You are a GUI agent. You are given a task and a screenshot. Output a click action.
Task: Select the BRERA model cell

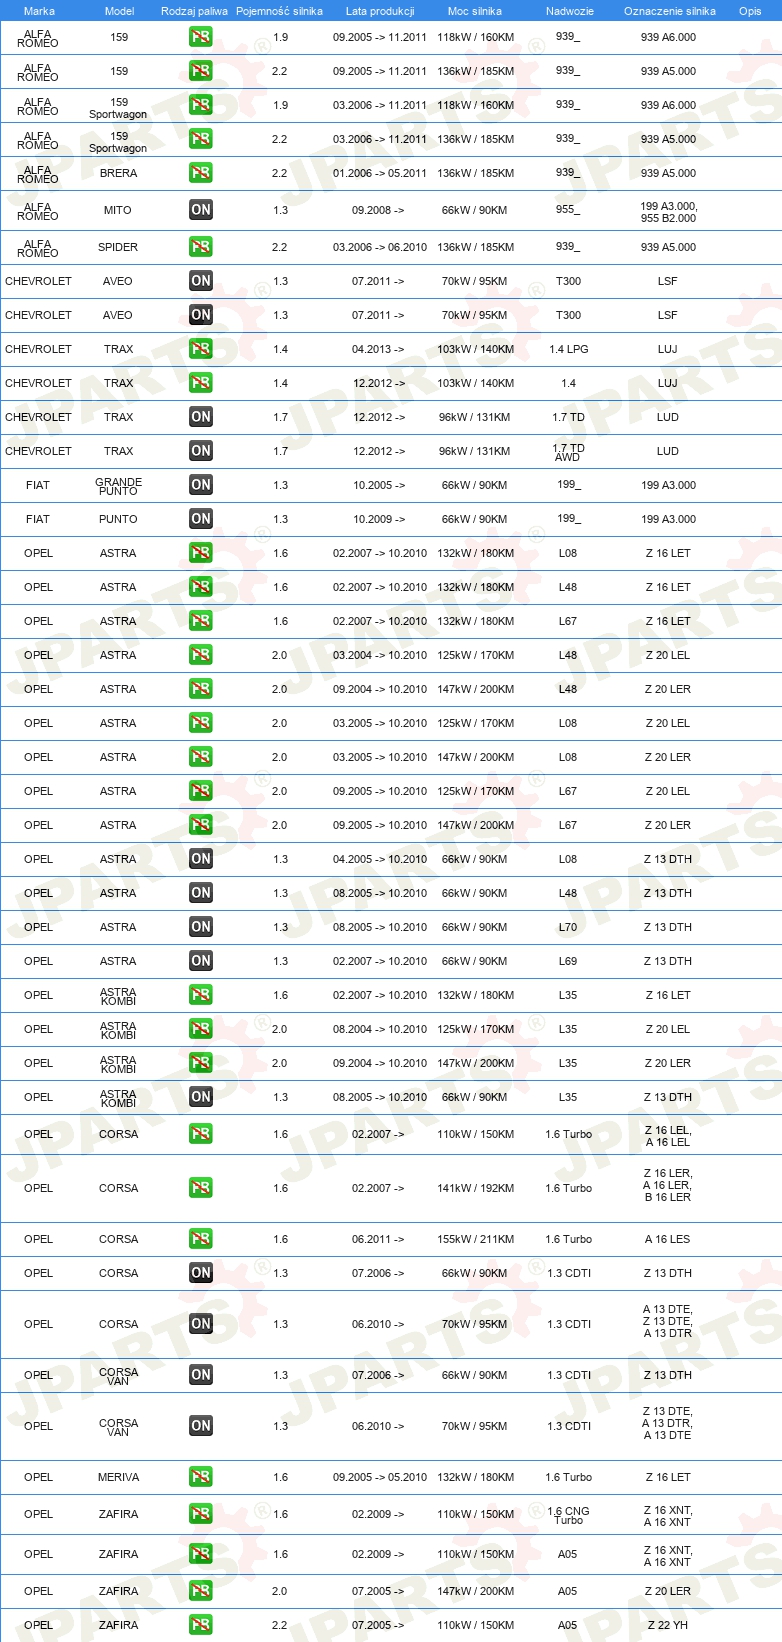pyautogui.click(x=118, y=173)
